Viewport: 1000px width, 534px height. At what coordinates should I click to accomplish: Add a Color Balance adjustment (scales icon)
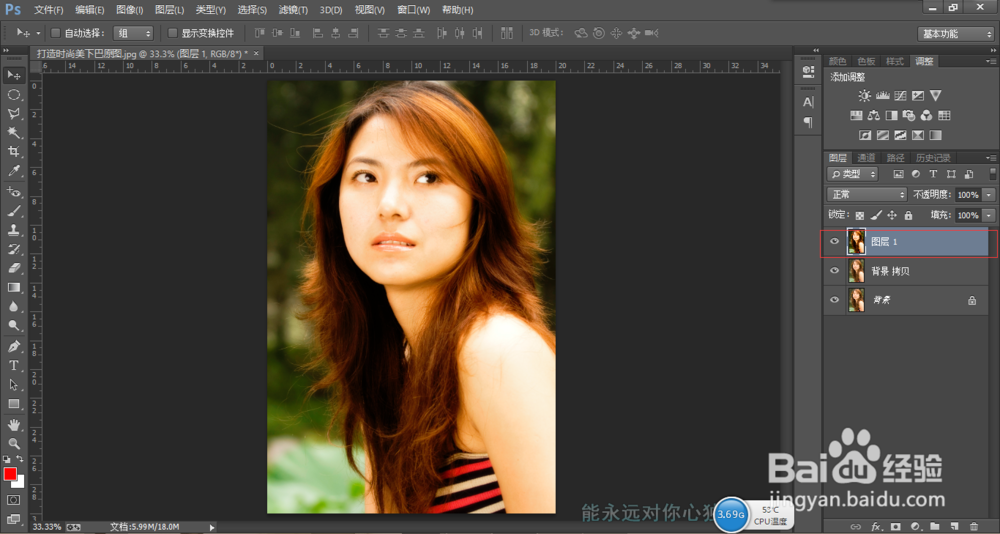coord(874,115)
